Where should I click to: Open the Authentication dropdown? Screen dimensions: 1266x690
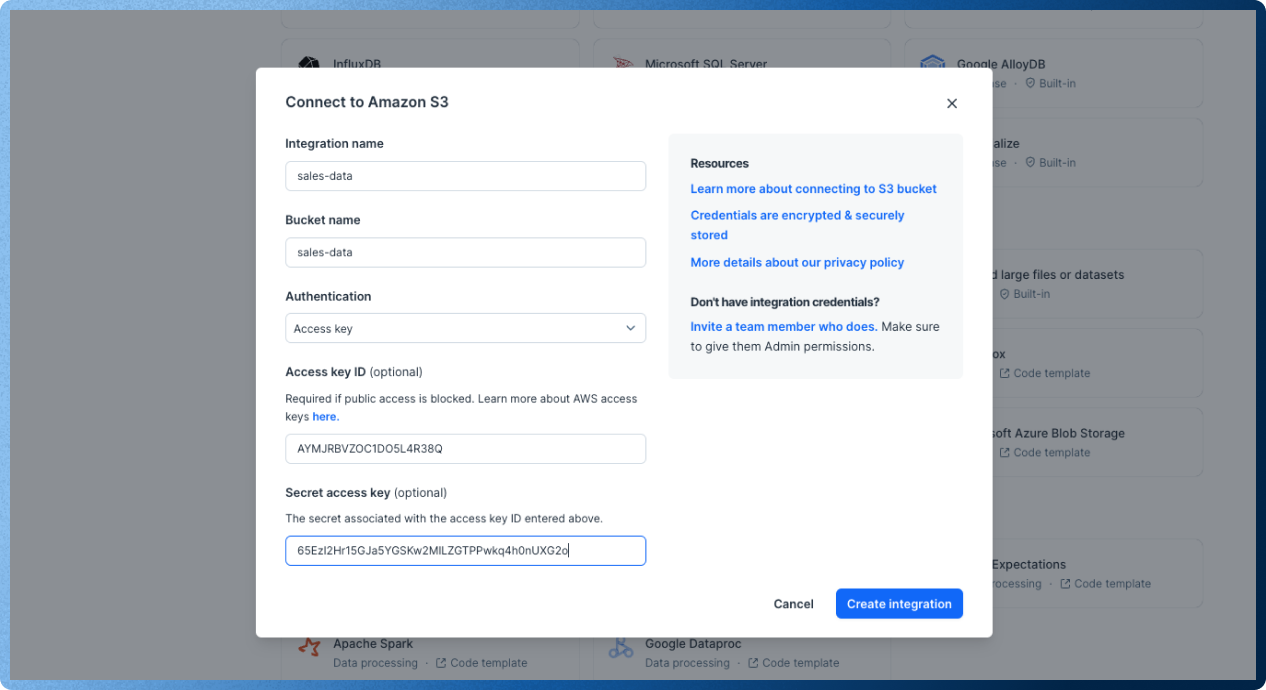click(465, 328)
